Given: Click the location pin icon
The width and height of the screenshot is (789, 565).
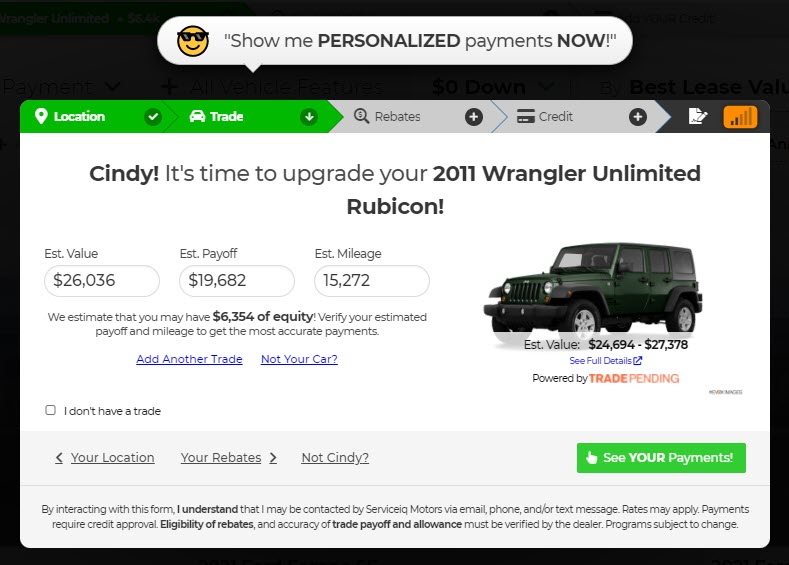Looking at the screenshot, I should (x=41, y=116).
